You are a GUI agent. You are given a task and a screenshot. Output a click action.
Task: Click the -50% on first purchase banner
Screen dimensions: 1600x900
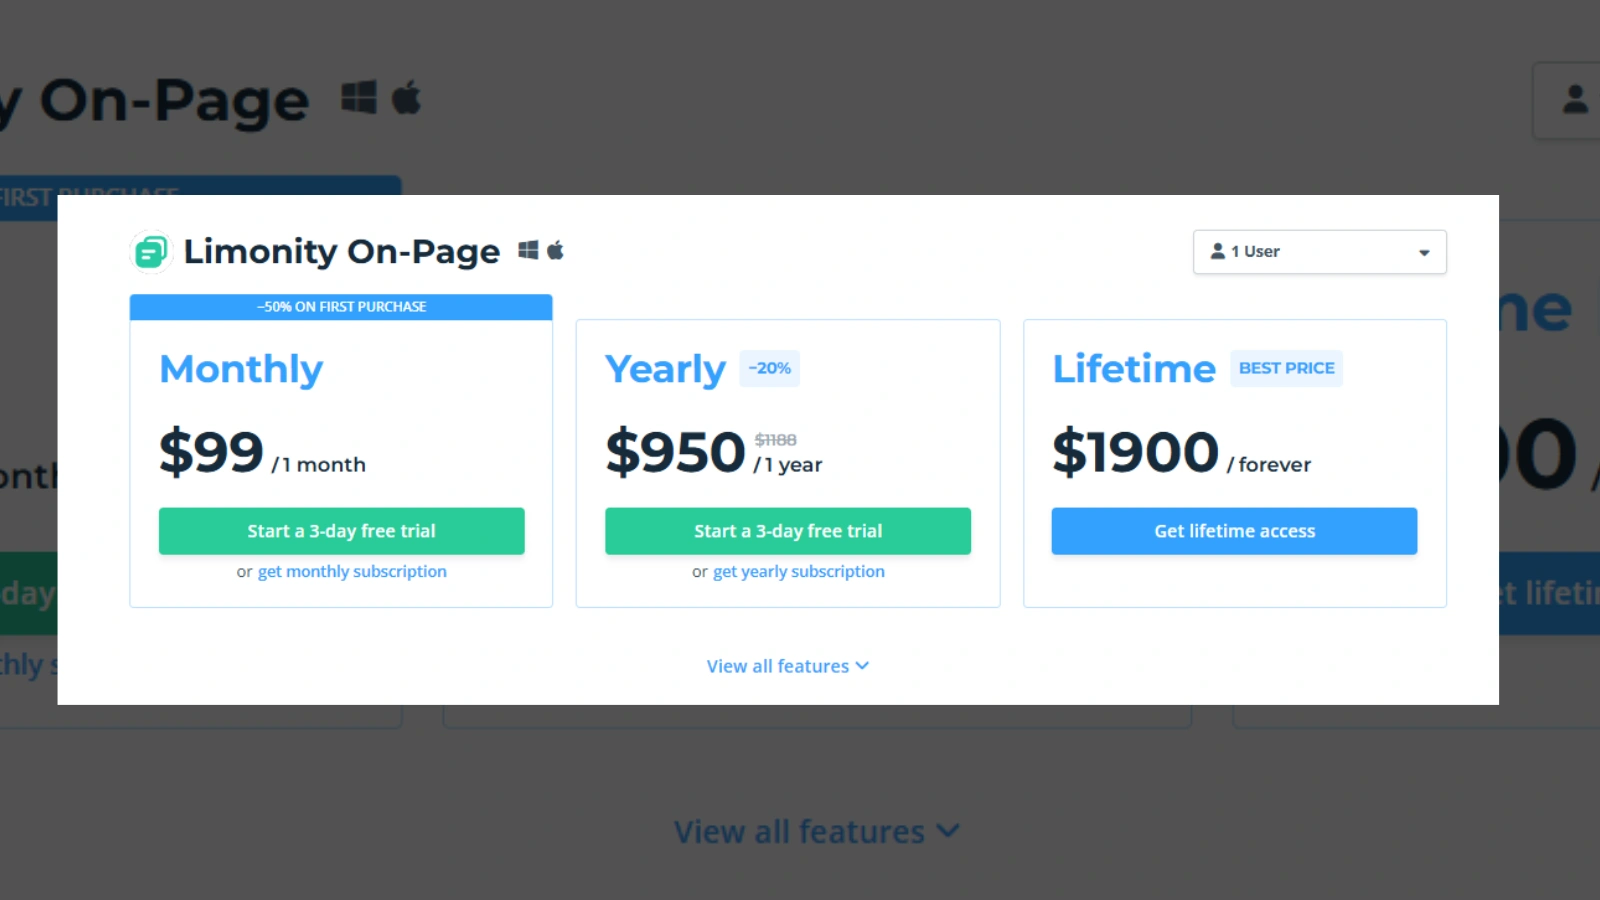(x=341, y=307)
